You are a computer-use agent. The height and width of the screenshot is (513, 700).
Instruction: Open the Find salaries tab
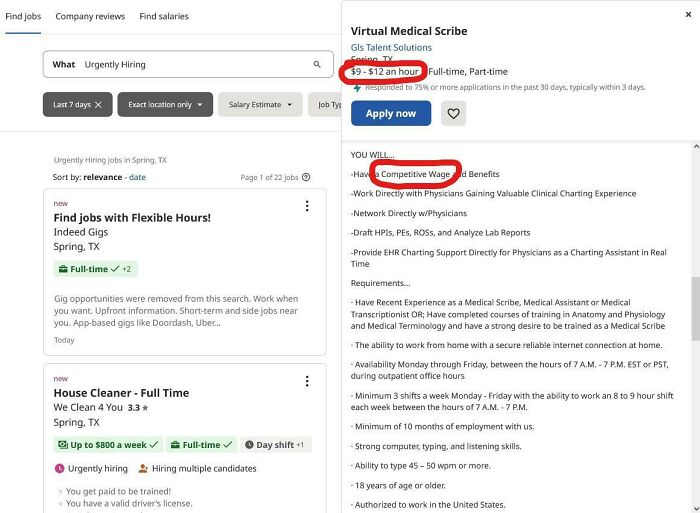(164, 17)
